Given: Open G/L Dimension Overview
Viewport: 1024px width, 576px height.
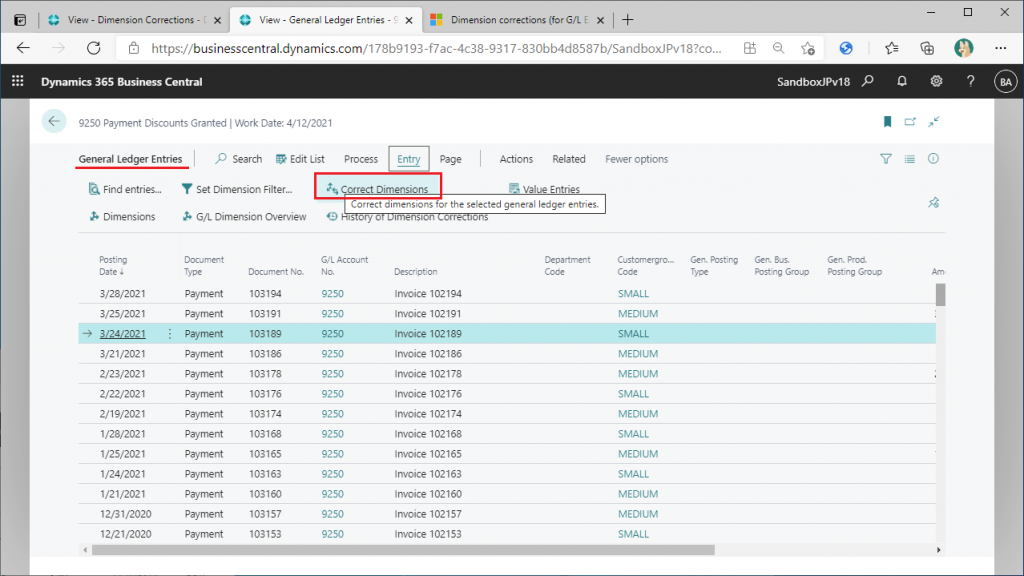Looking at the screenshot, I should tap(244, 217).
